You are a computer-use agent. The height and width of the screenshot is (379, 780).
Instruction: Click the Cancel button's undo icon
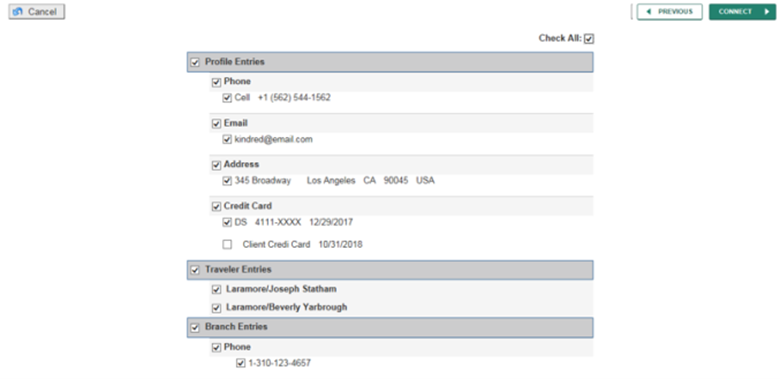[x=18, y=11]
